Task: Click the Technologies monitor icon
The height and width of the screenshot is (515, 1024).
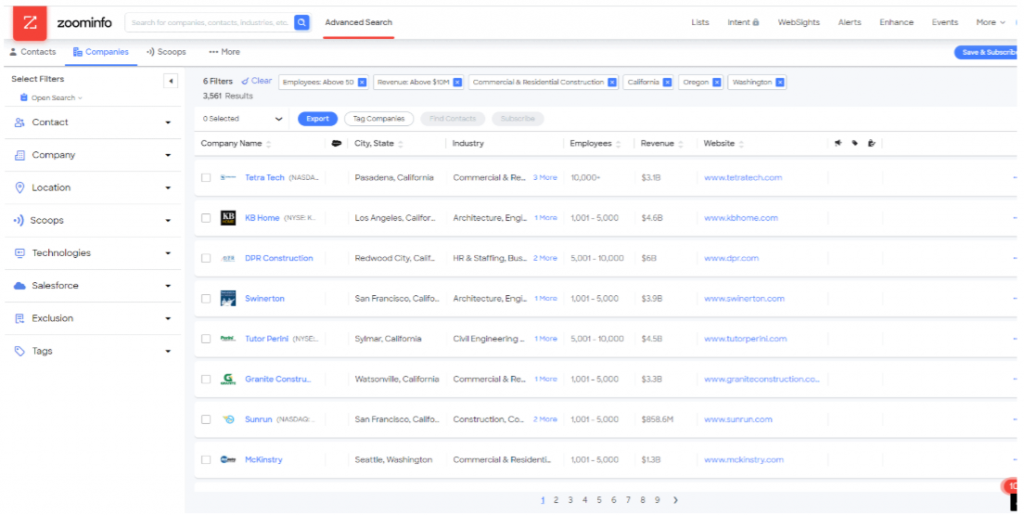Action: point(20,253)
